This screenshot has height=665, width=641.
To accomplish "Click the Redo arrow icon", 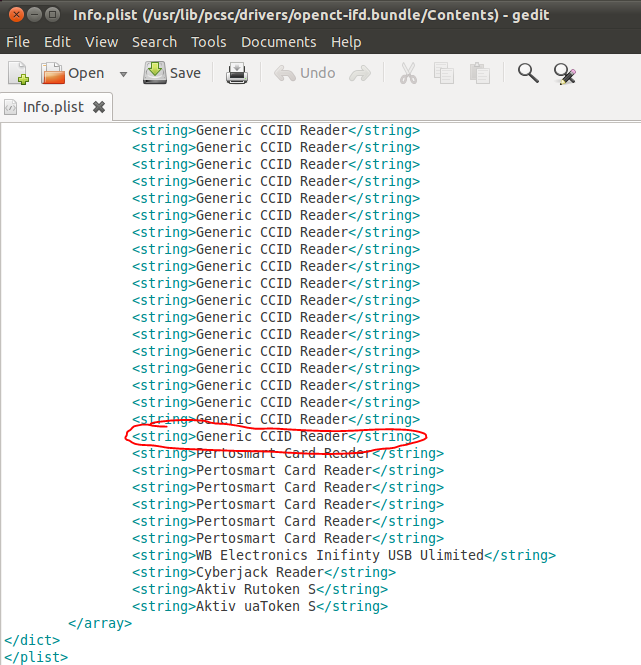I will (x=360, y=73).
